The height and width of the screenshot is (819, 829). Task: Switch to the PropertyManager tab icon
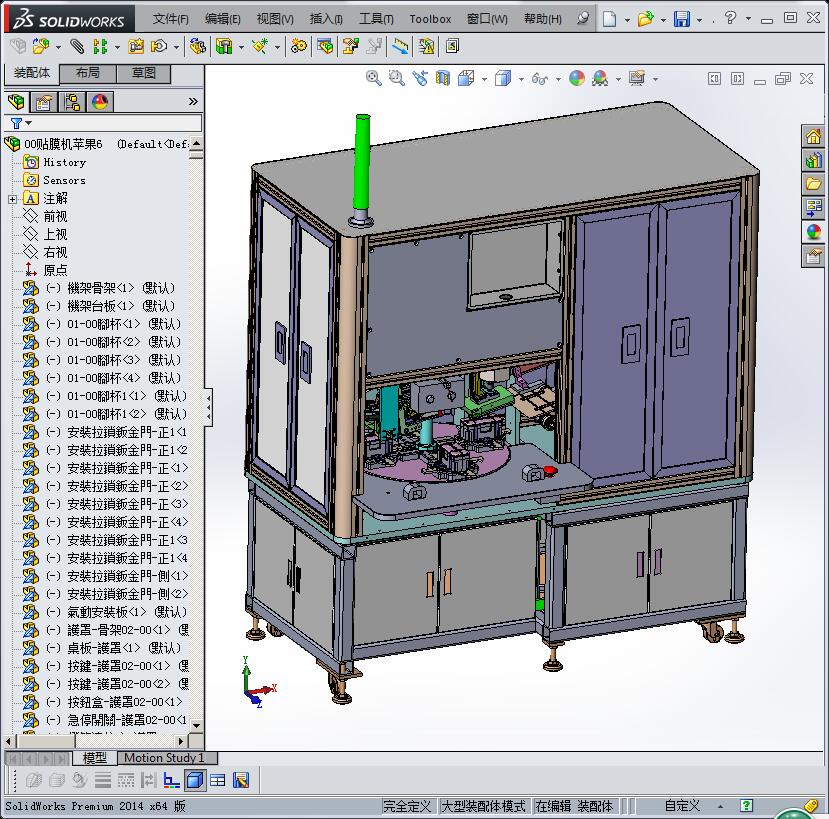point(43,102)
